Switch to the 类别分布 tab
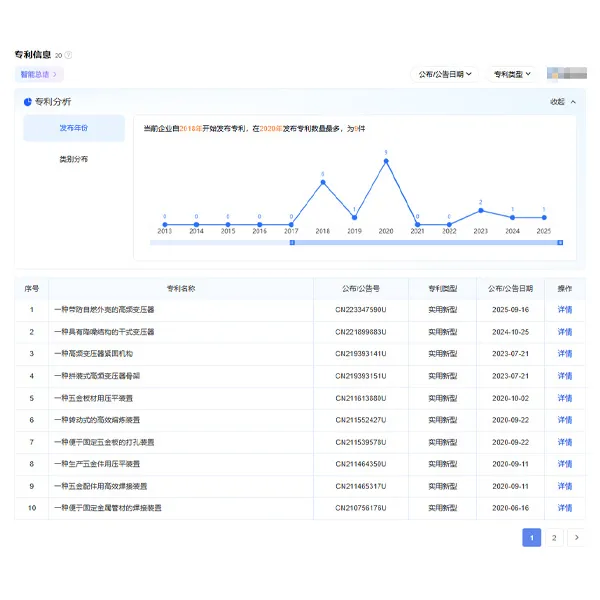 point(74,159)
